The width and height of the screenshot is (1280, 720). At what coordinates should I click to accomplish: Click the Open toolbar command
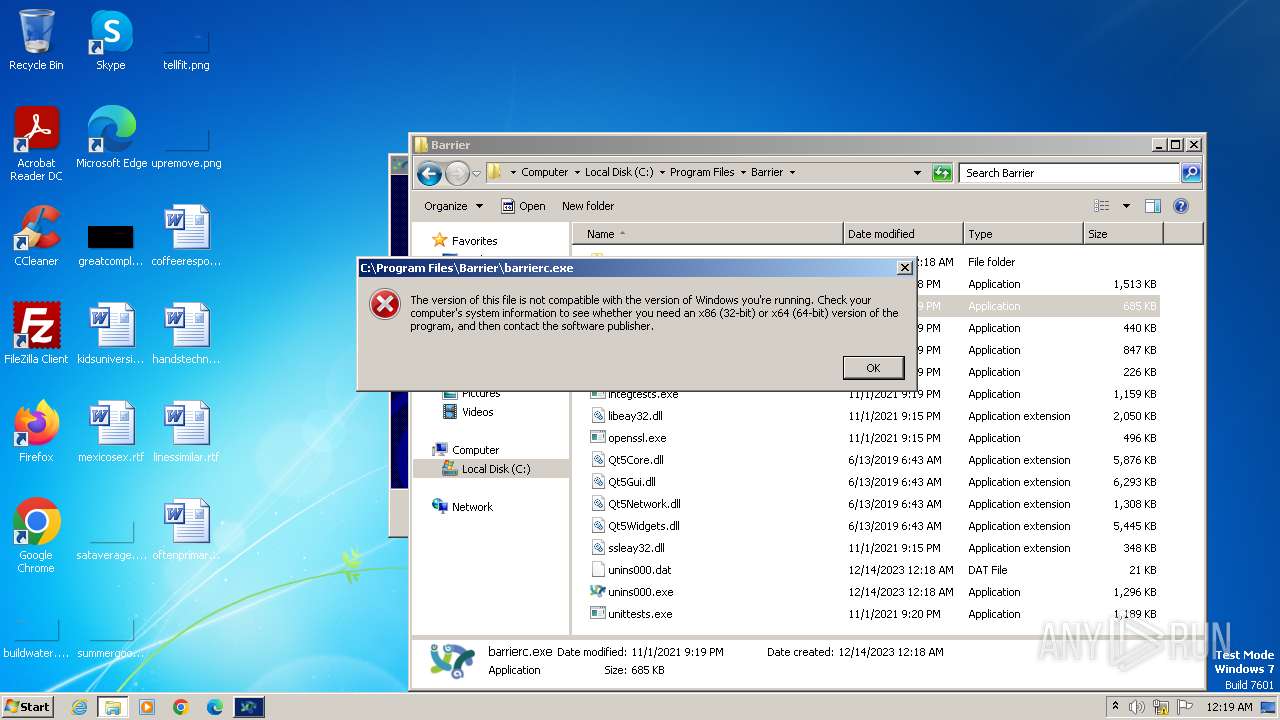point(523,206)
